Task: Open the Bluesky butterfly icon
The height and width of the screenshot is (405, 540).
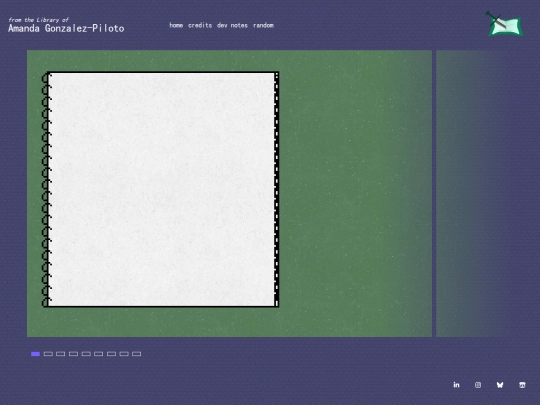Action: point(500,385)
